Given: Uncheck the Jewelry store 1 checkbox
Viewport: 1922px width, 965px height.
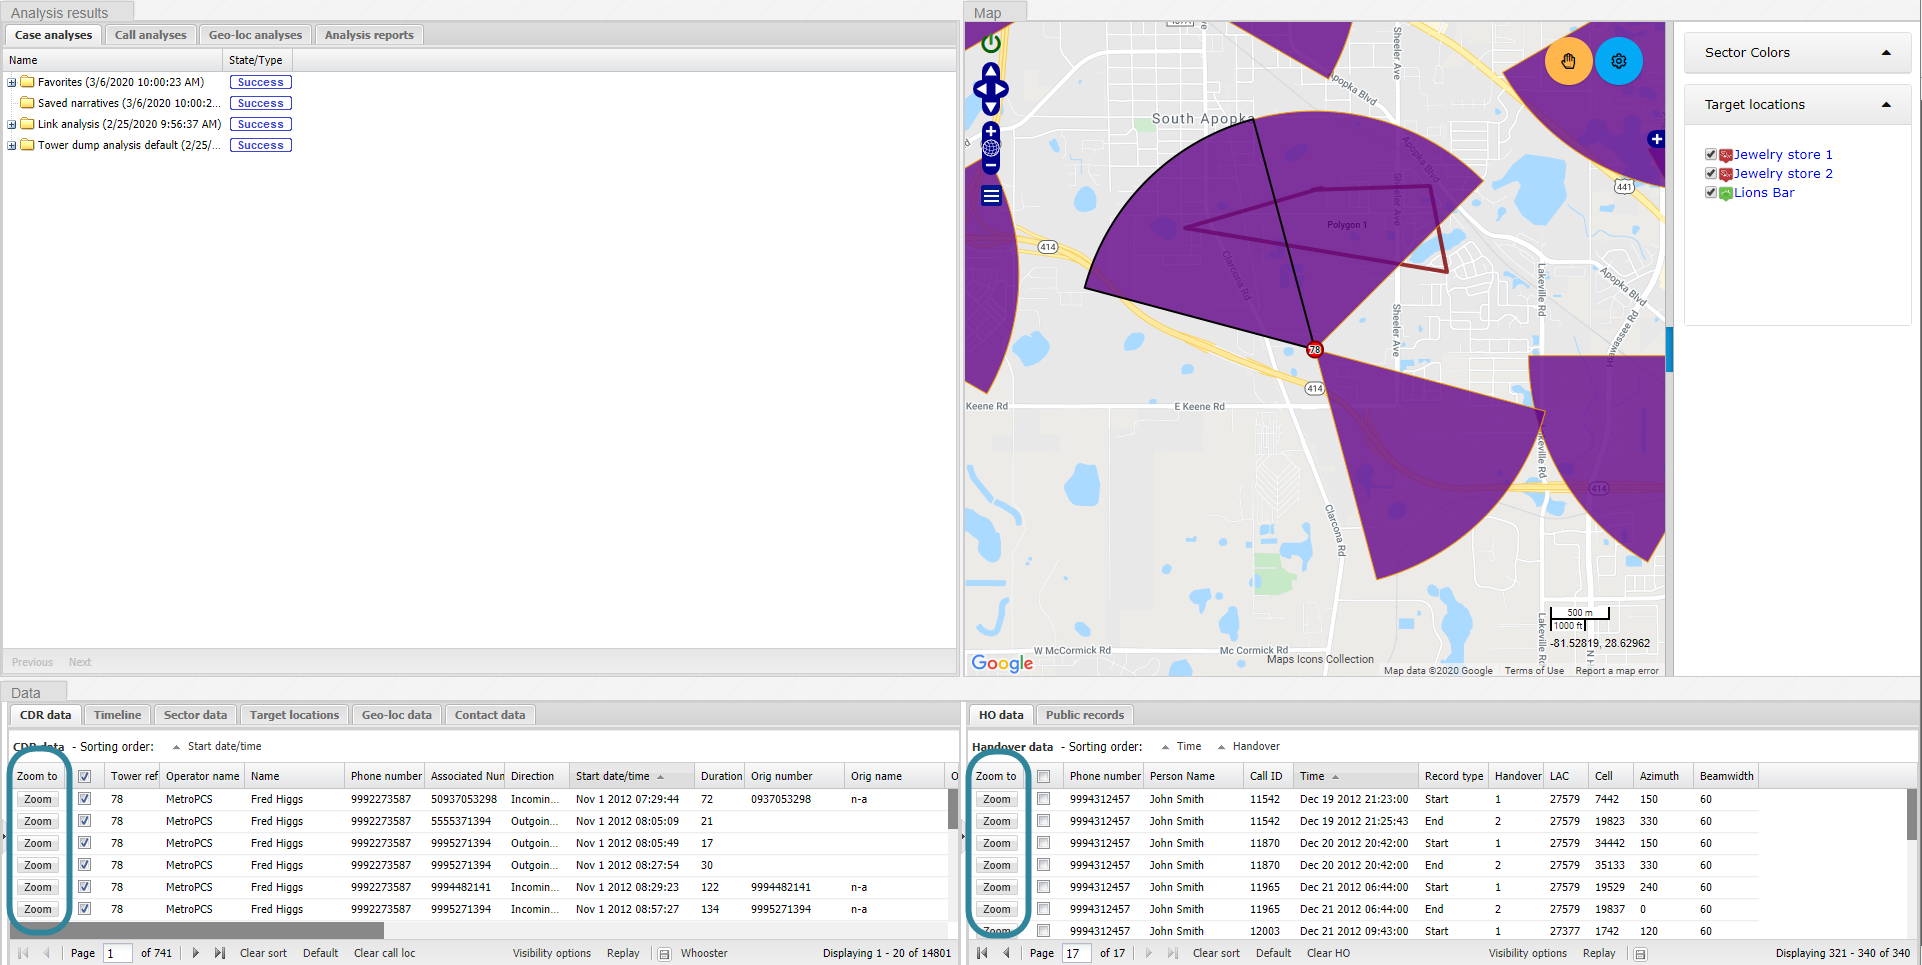Looking at the screenshot, I should click(x=1710, y=154).
